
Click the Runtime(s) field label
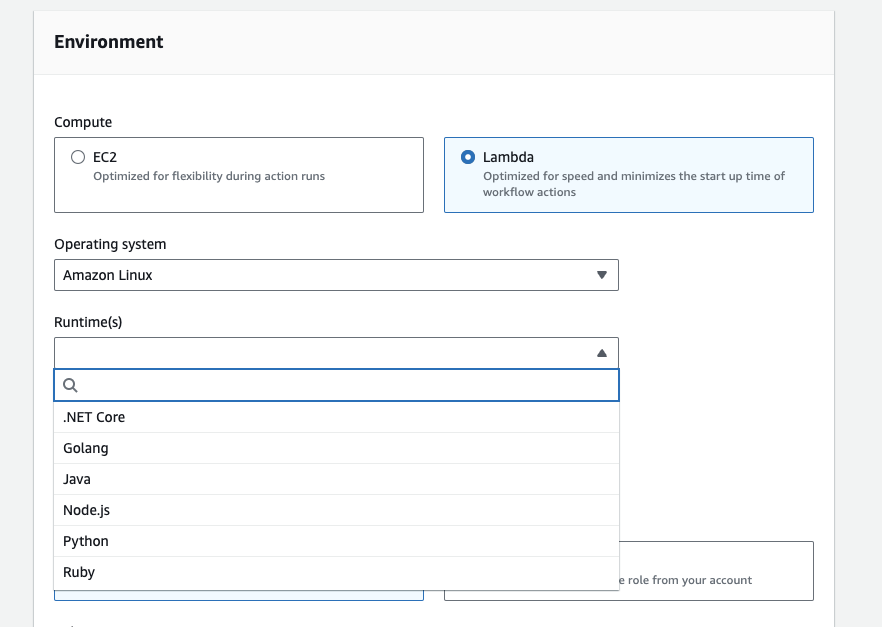(88, 322)
